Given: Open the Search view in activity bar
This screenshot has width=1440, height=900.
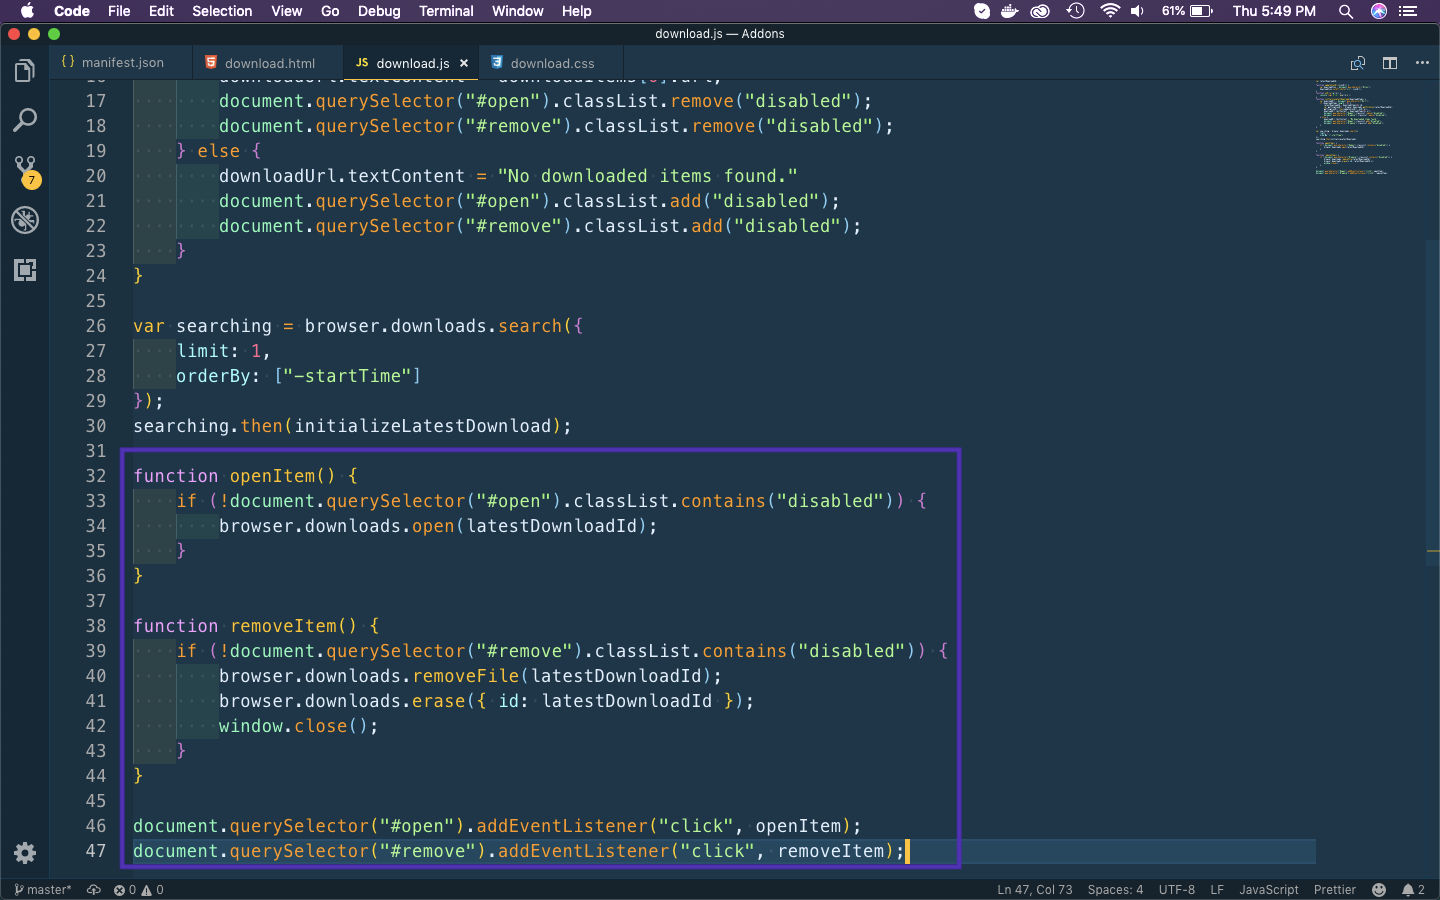Looking at the screenshot, I should 25,121.
